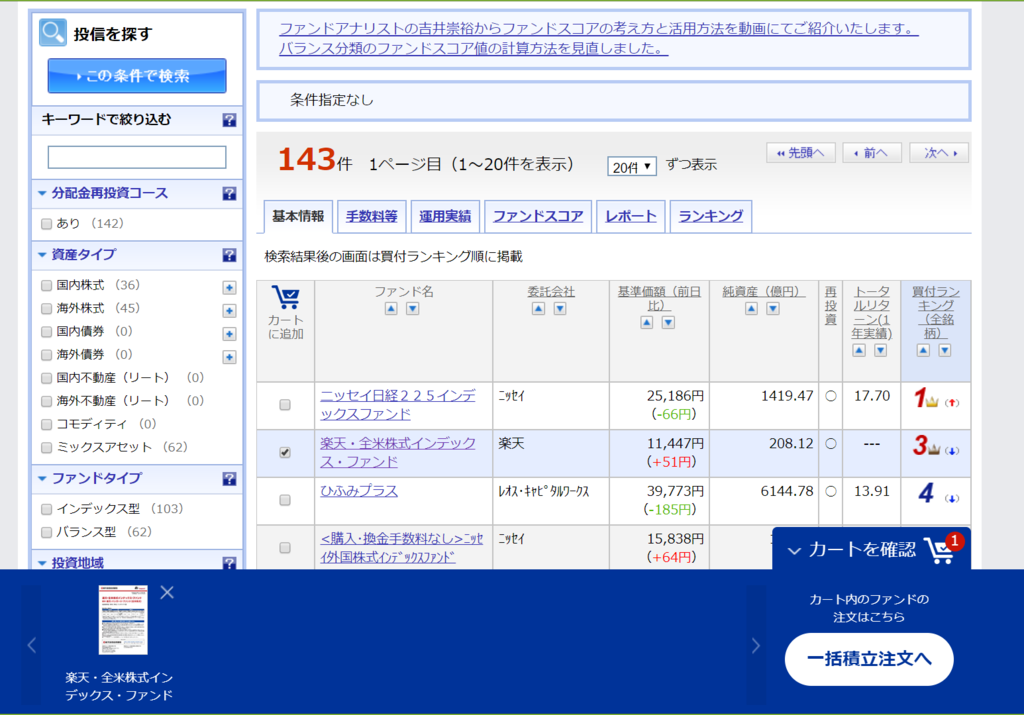Screen dimensions: 1024x715
Task: Open バランス分類のファンドスコア値 announcement link
Action: pos(473,48)
